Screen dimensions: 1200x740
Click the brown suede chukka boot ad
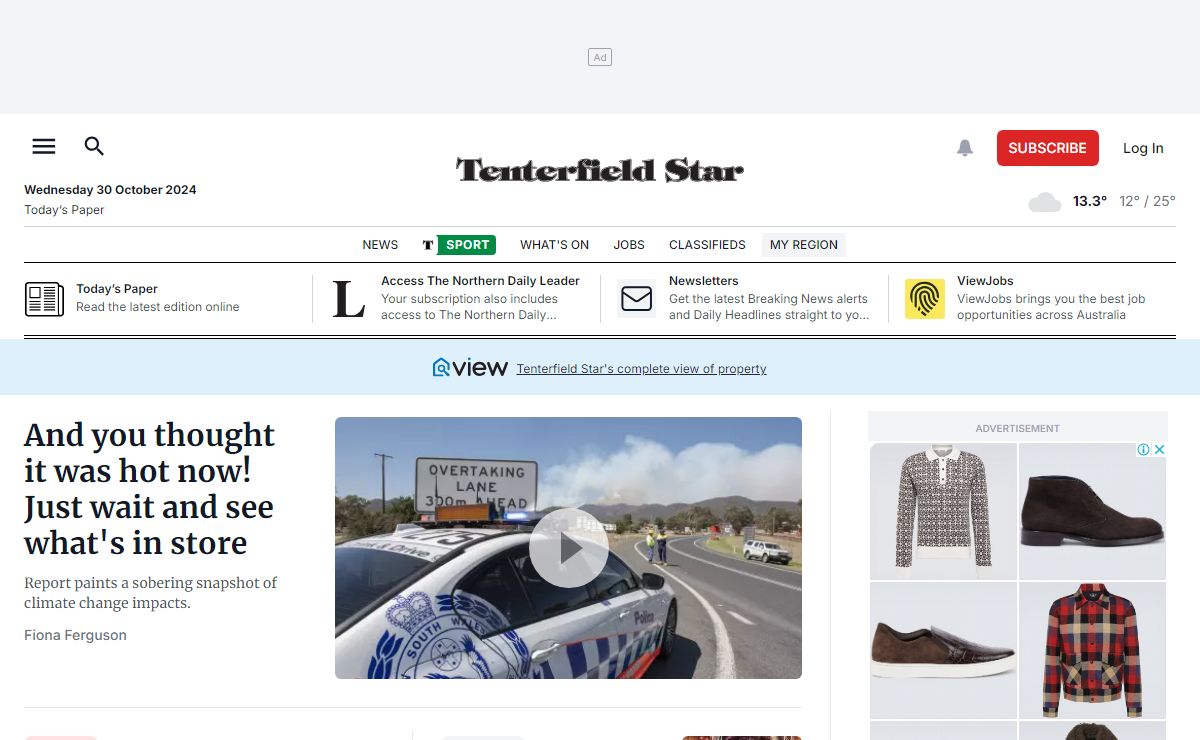pyautogui.click(x=1093, y=511)
